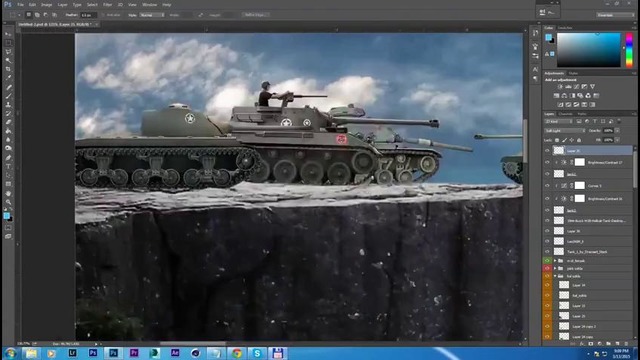Select the Clone Stamp tool
Viewport: 640px width, 360px height.
[8, 105]
